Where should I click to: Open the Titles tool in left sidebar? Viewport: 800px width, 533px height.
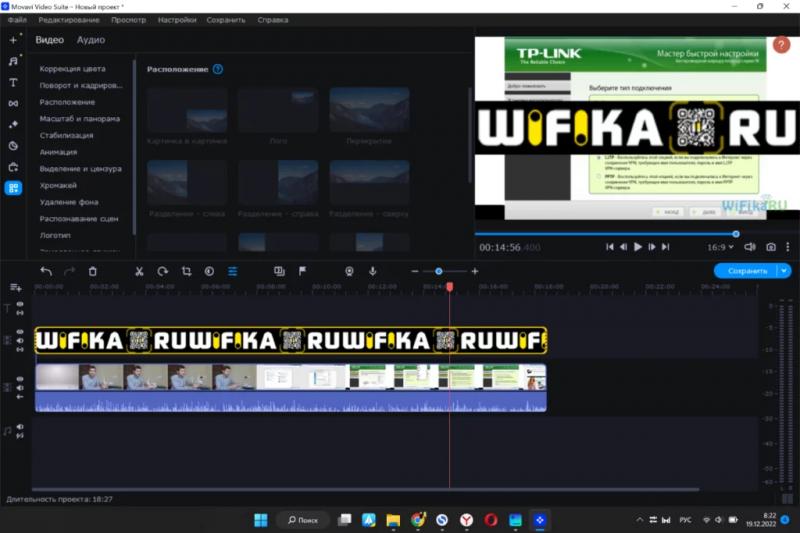(x=13, y=82)
